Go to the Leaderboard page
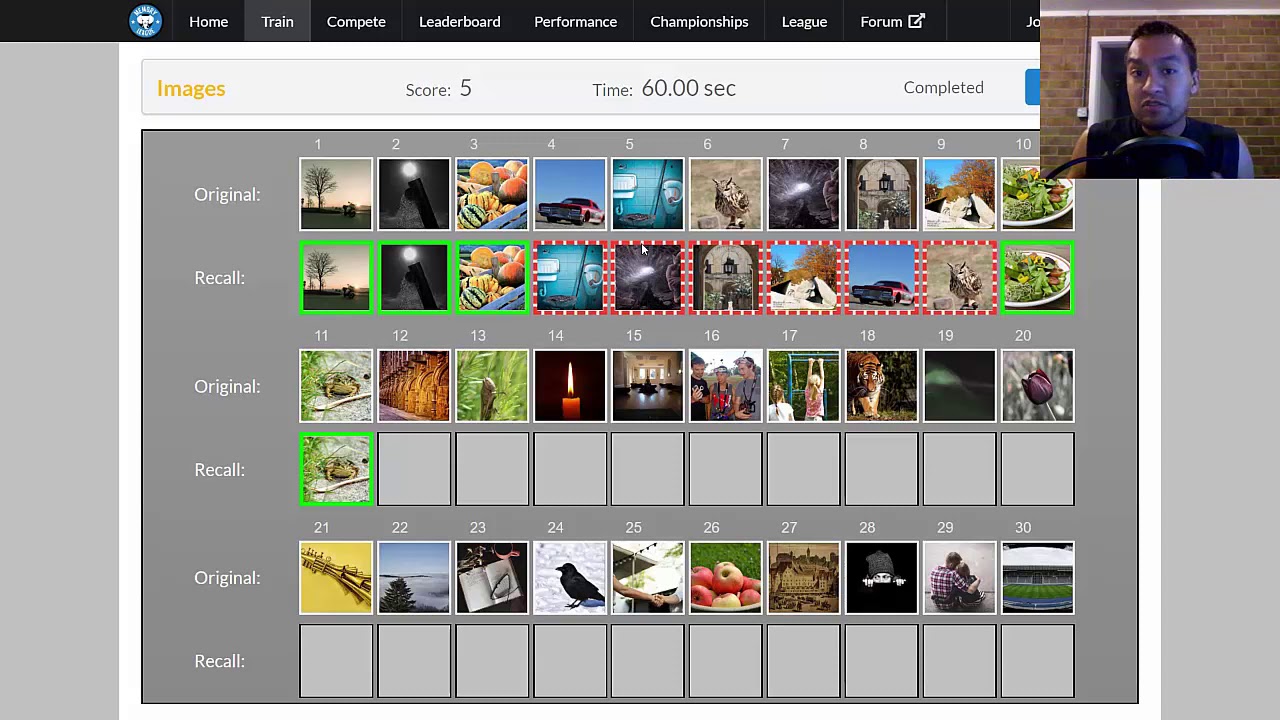The image size is (1280, 720). [459, 21]
